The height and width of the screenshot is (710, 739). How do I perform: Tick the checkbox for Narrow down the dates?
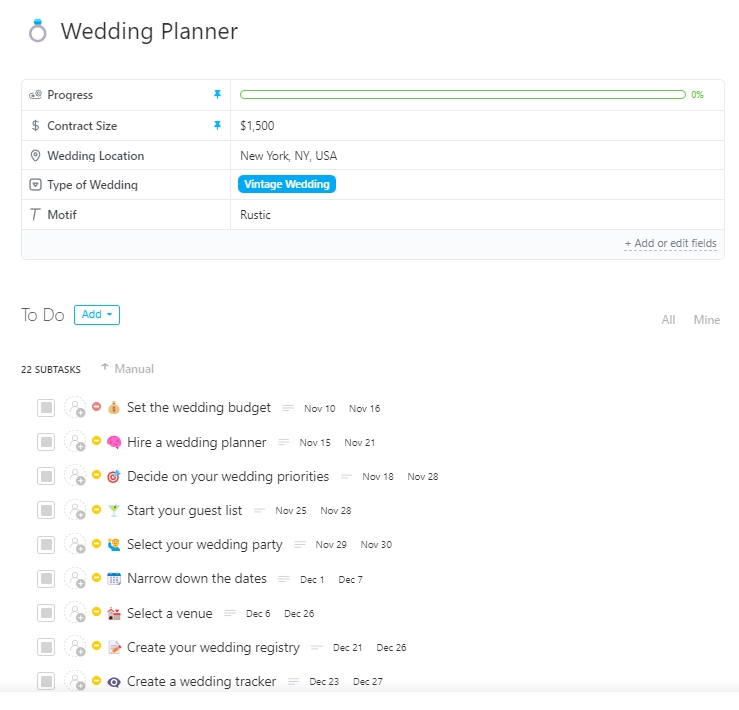click(x=46, y=579)
